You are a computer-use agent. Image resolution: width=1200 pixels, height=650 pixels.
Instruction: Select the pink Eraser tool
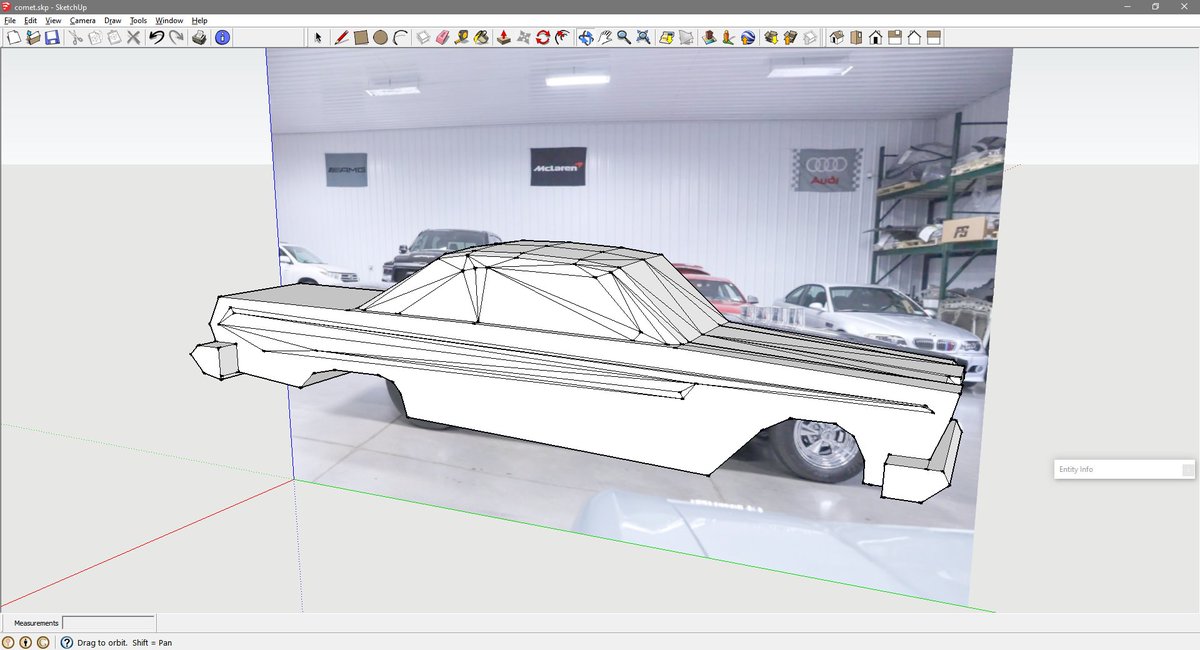click(442, 38)
